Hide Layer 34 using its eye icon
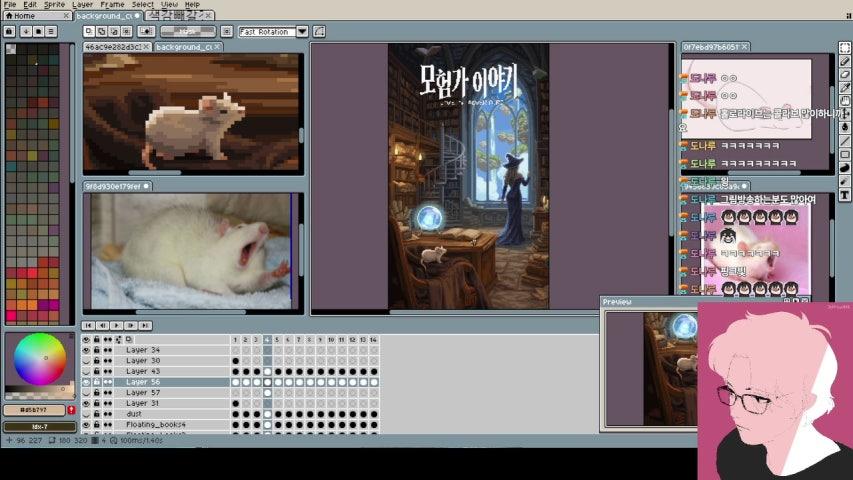853x480 pixels. pyautogui.click(x=85, y=350)
